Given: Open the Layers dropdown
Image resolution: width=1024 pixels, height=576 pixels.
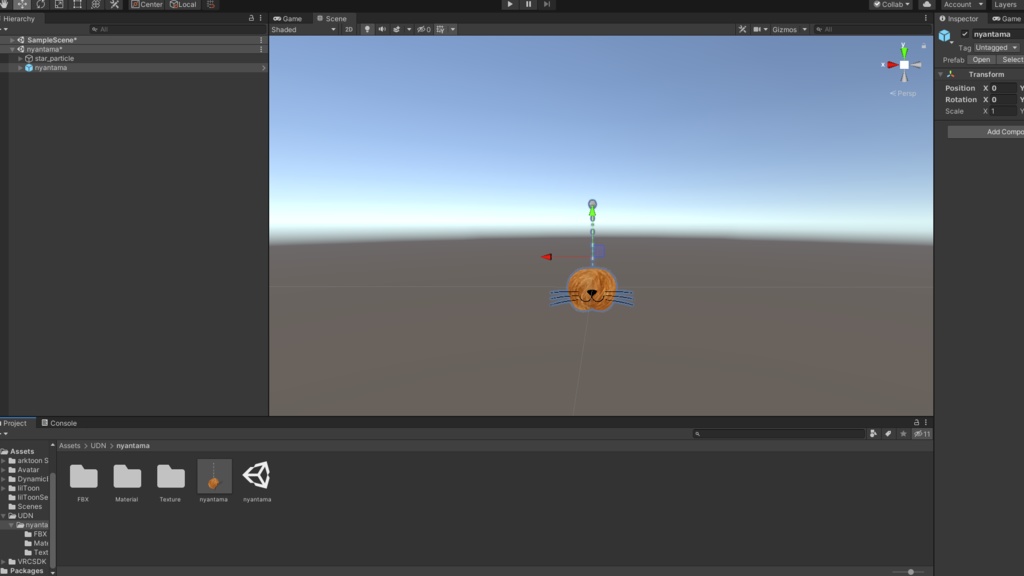Looking at the screenshot, I should (x=1006, y=4).
